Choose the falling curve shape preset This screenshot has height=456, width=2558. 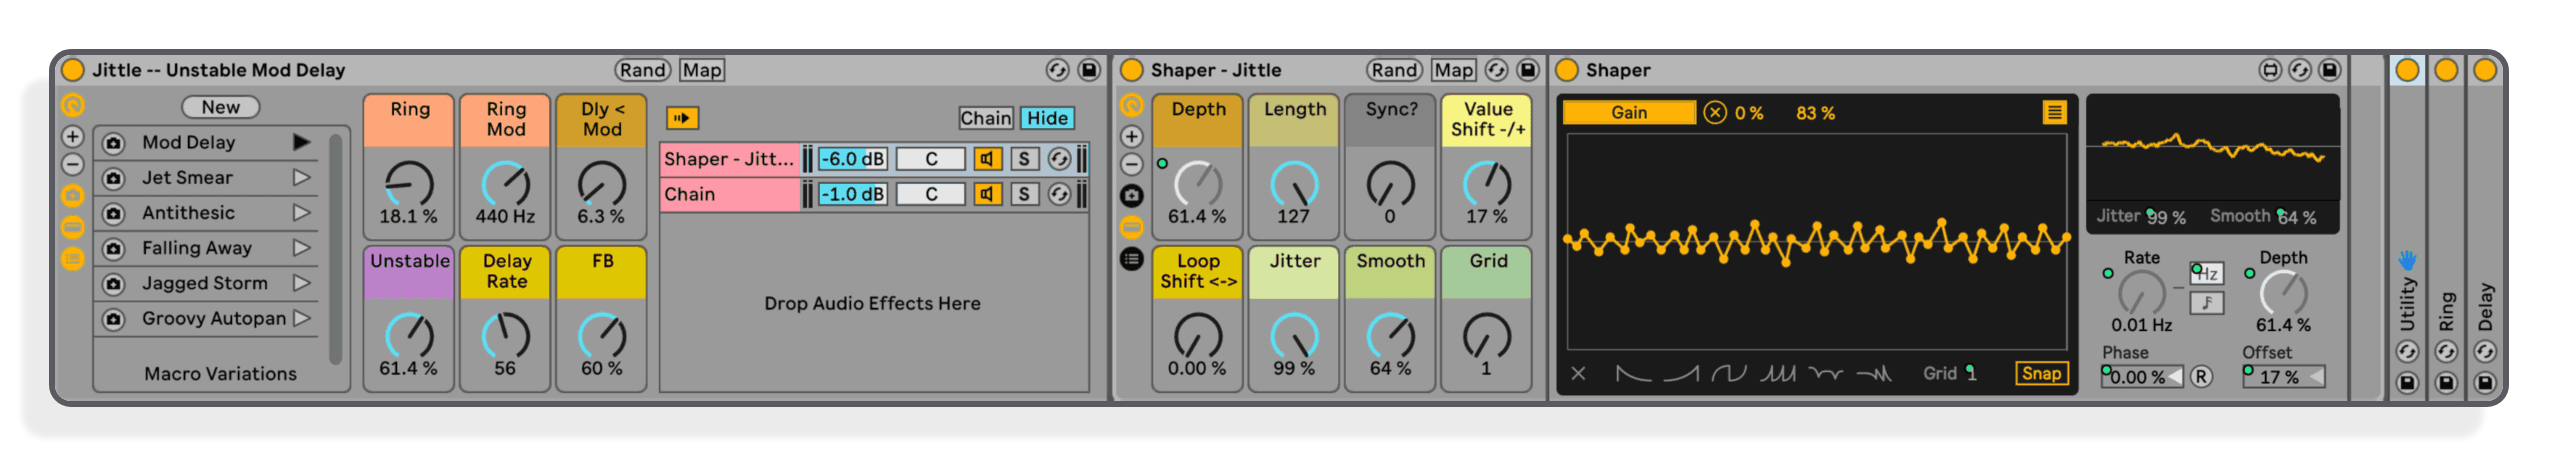(x=1633, y=374)
